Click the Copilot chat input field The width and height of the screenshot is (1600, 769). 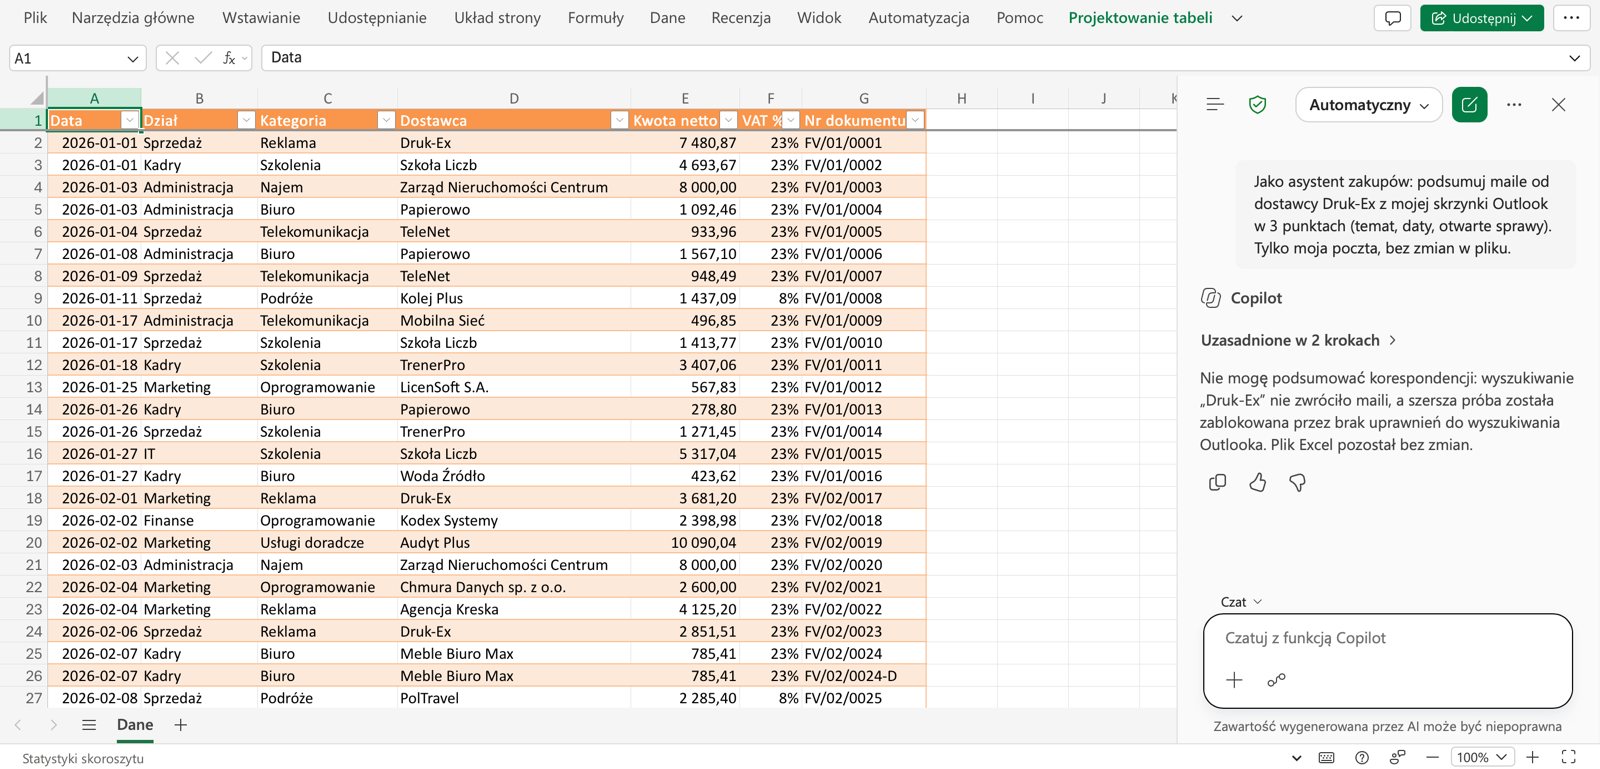(1387, 638)
